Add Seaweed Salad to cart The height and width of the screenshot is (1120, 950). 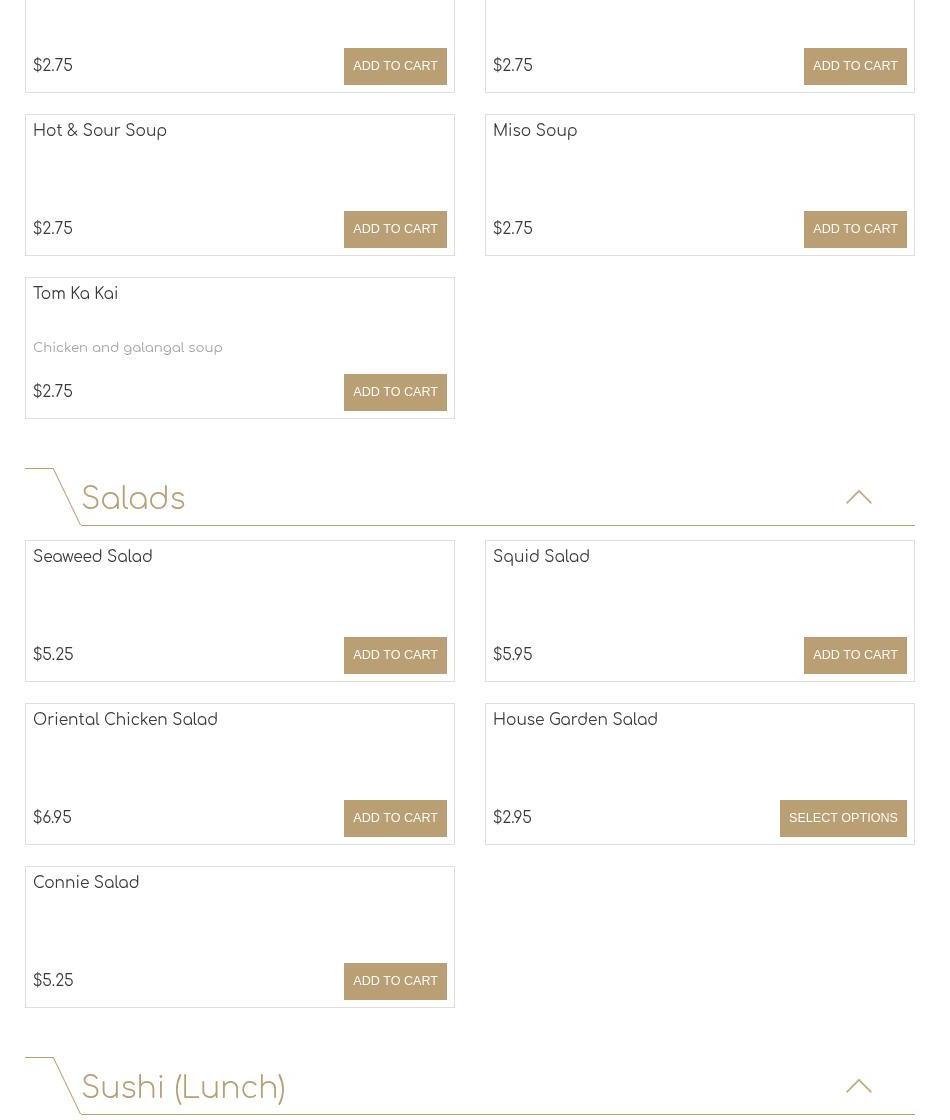395,655
